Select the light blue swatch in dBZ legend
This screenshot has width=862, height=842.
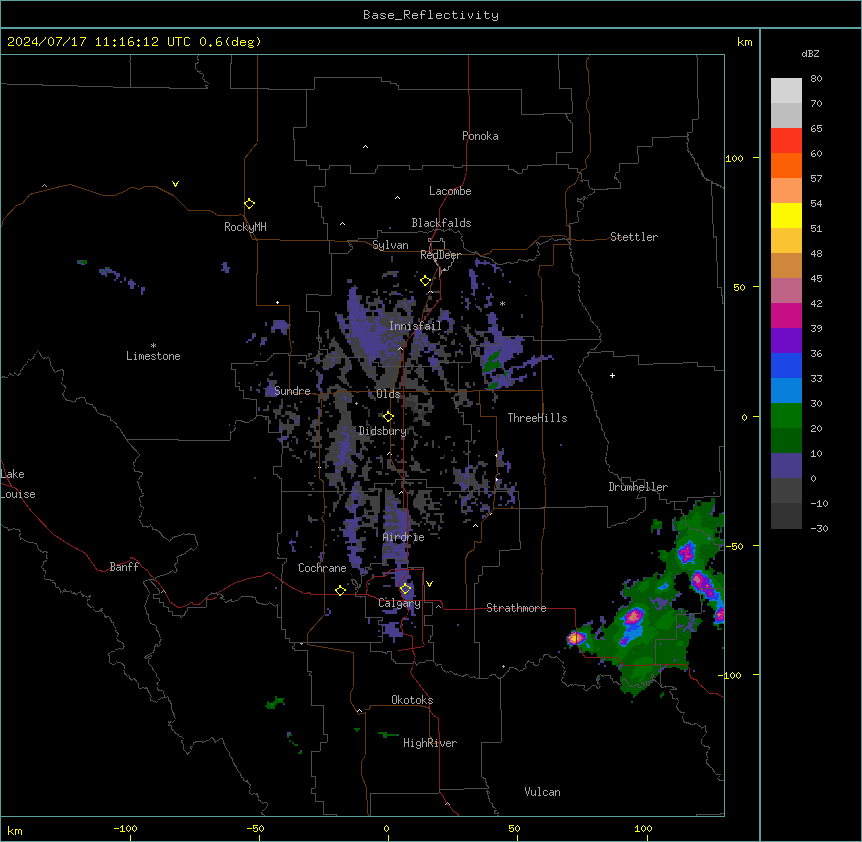click(786, 390)
